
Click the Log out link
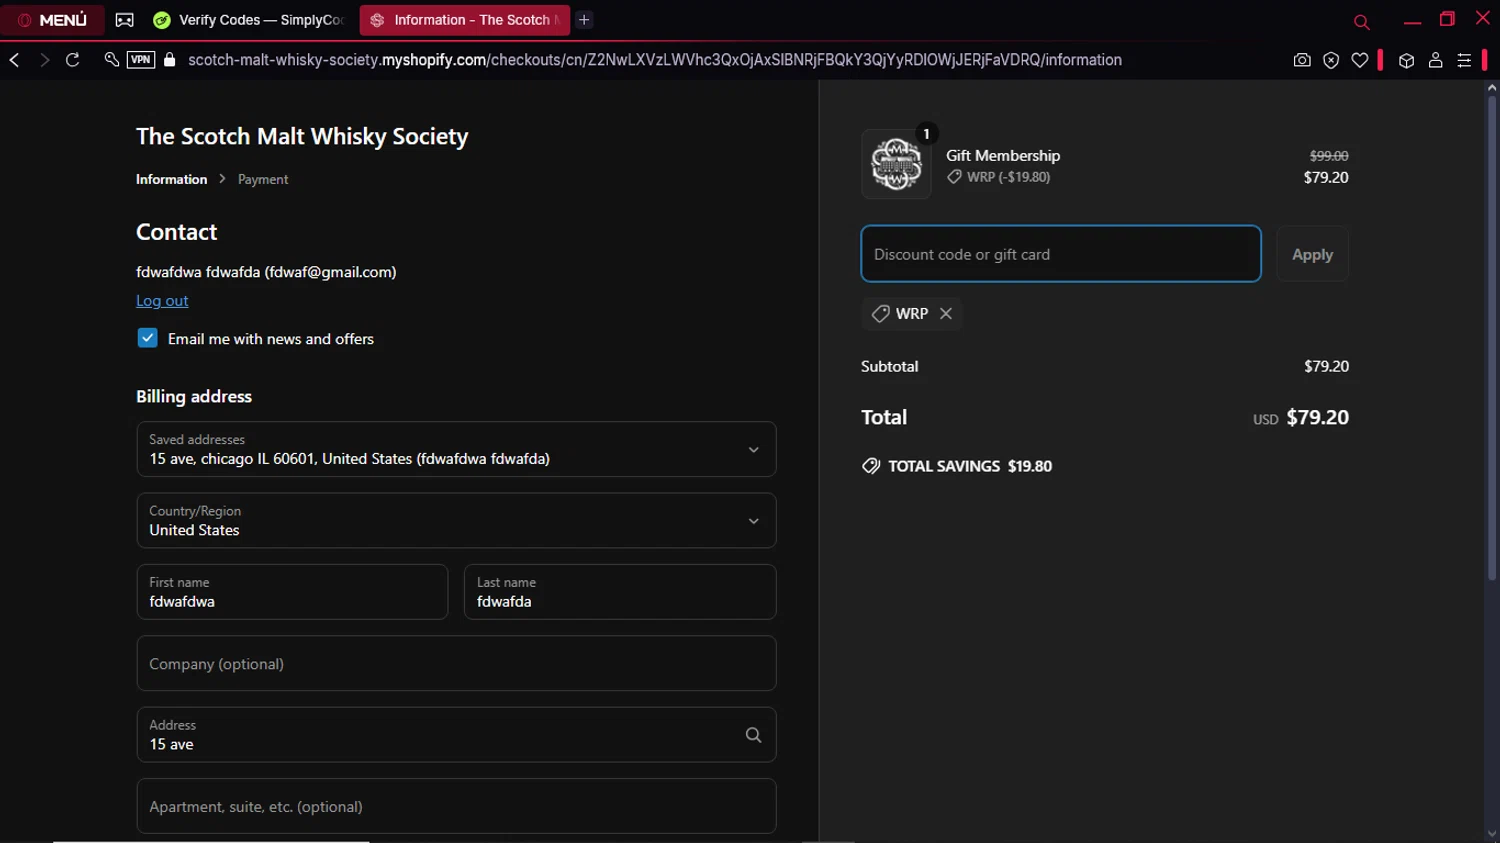[162, 300]
